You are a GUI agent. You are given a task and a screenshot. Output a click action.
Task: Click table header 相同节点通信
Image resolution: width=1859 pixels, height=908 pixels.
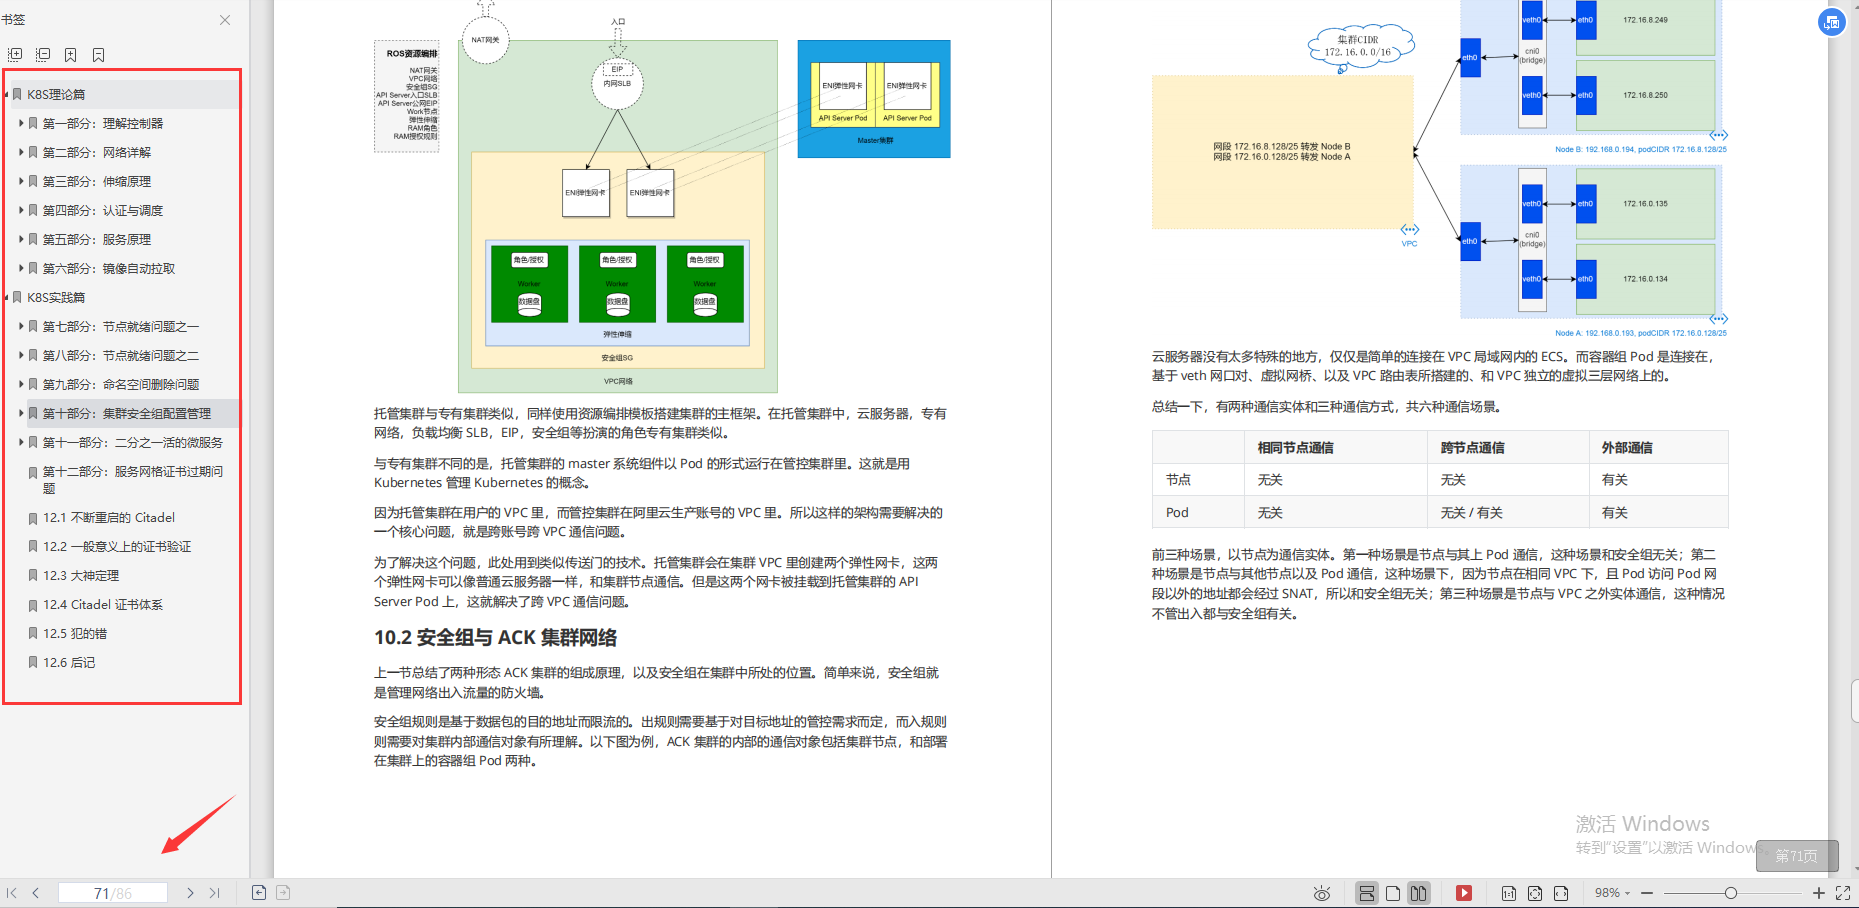(1295, 448)
